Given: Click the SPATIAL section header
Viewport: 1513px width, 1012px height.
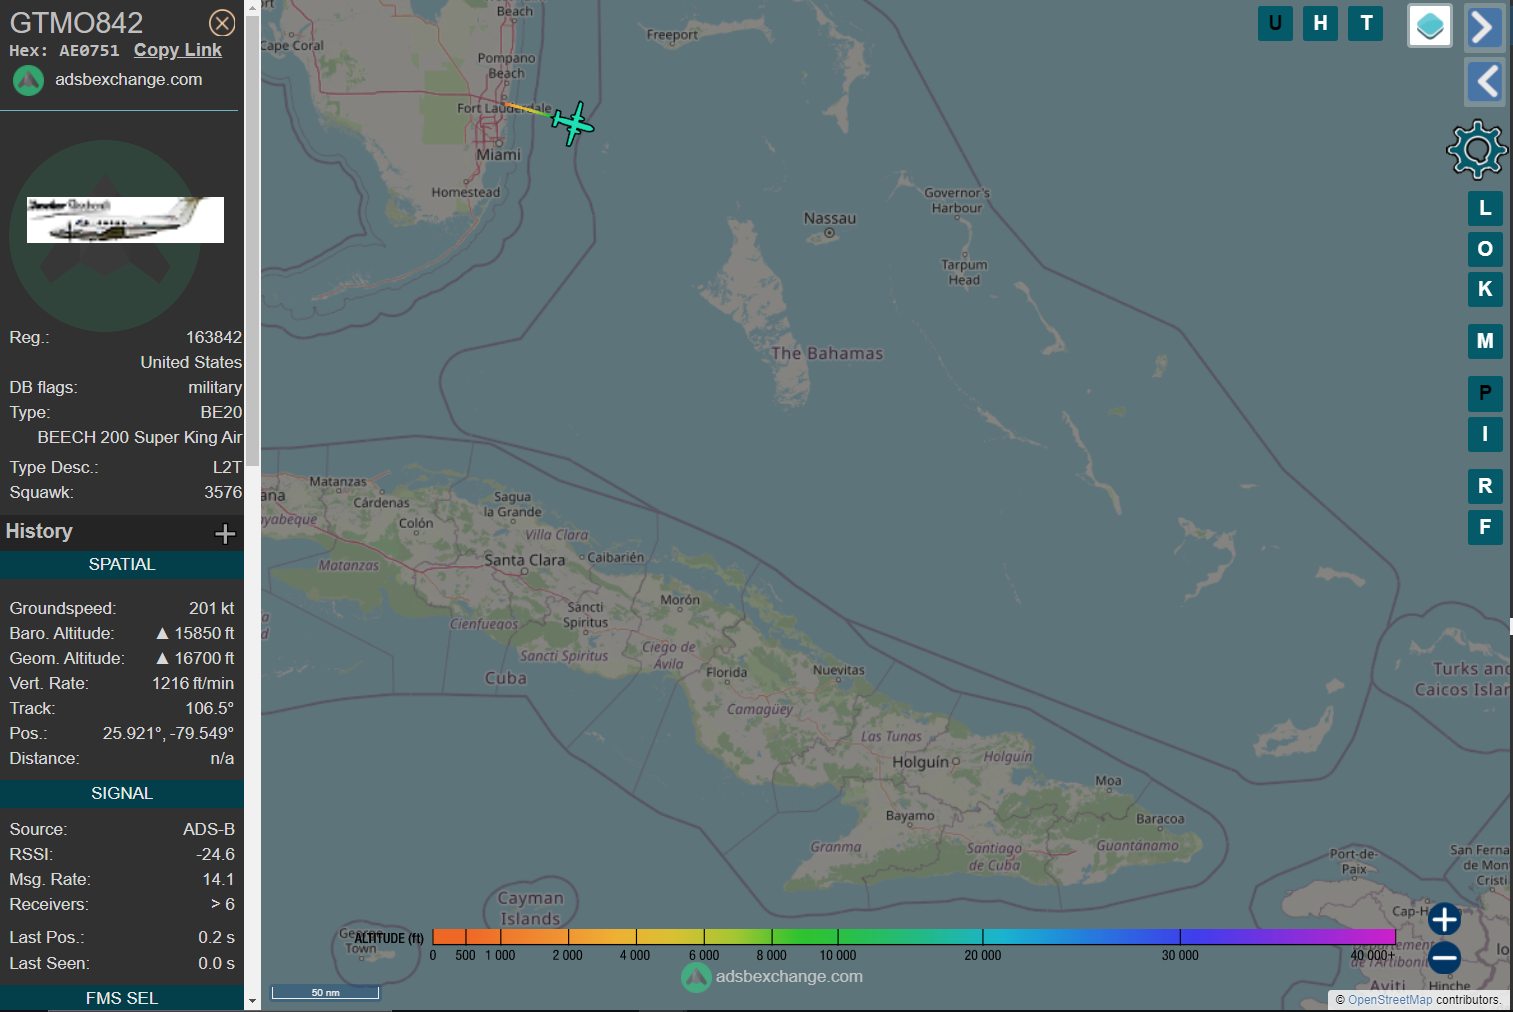Looking at the screenshot, I should pos(122,565).
